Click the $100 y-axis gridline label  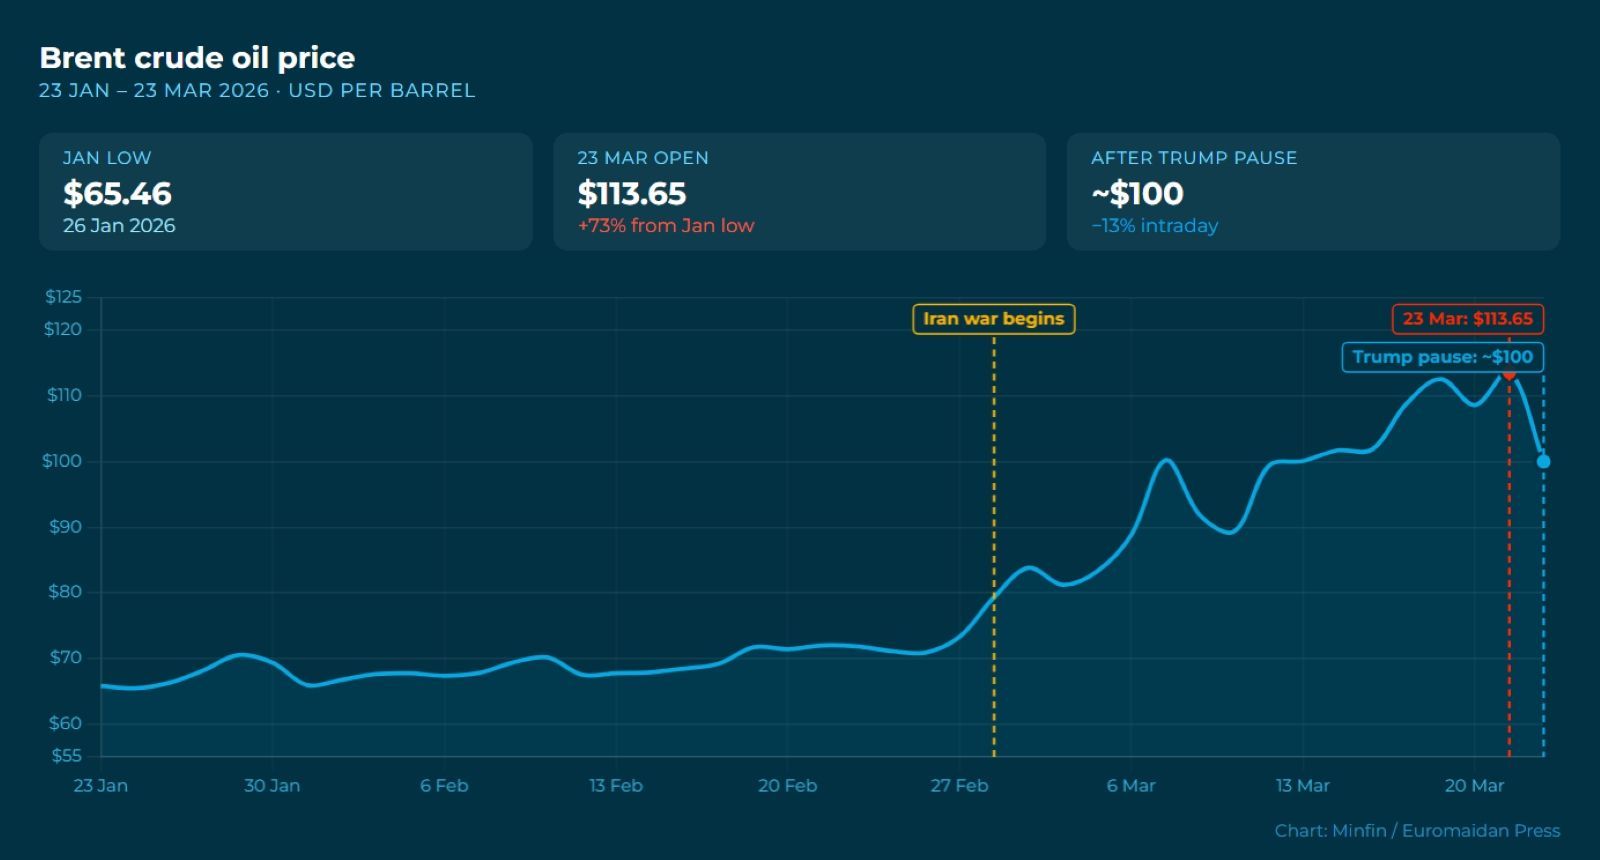click(62, 461)
